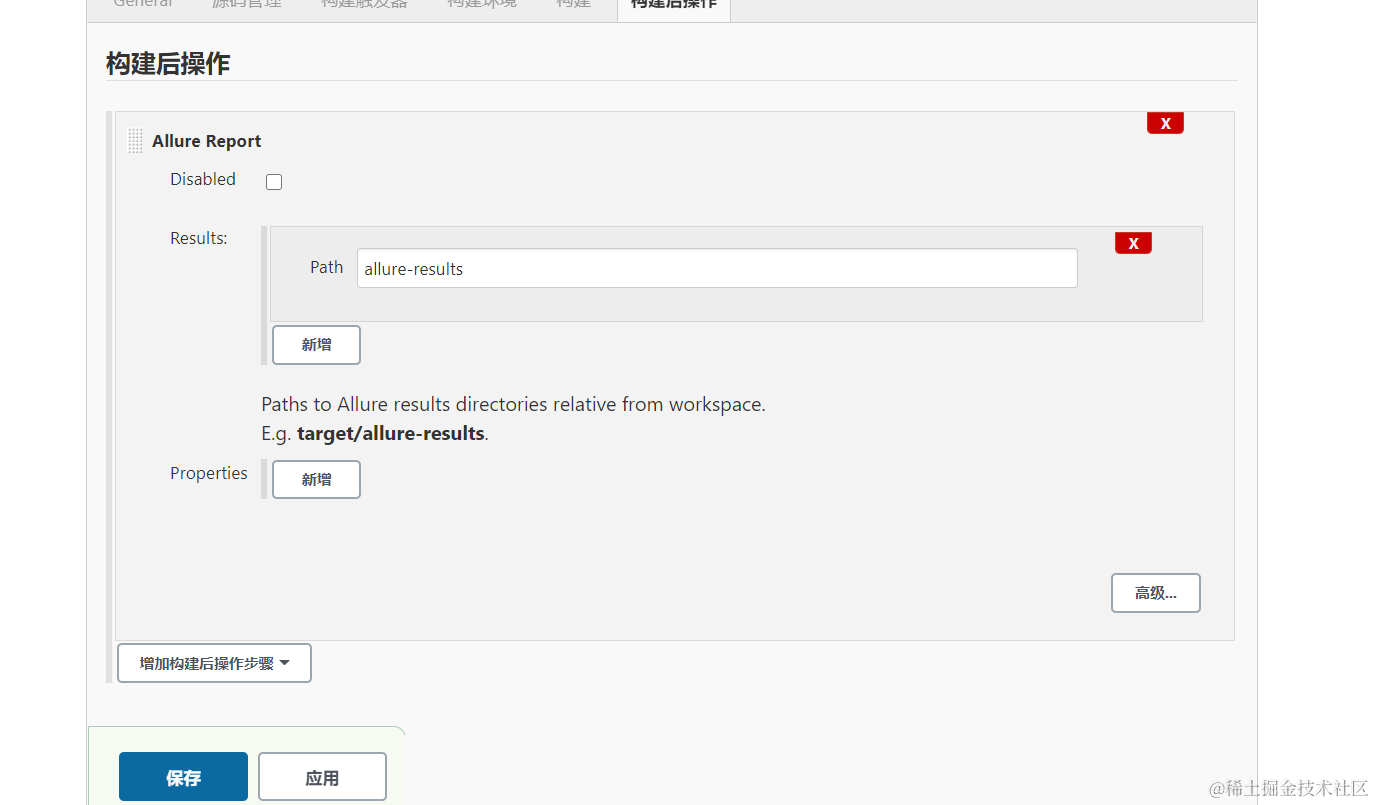Viewport: 1375px width, 805px height.
Task: Open the 高级... advanced options
Action: pos(1156,593)
